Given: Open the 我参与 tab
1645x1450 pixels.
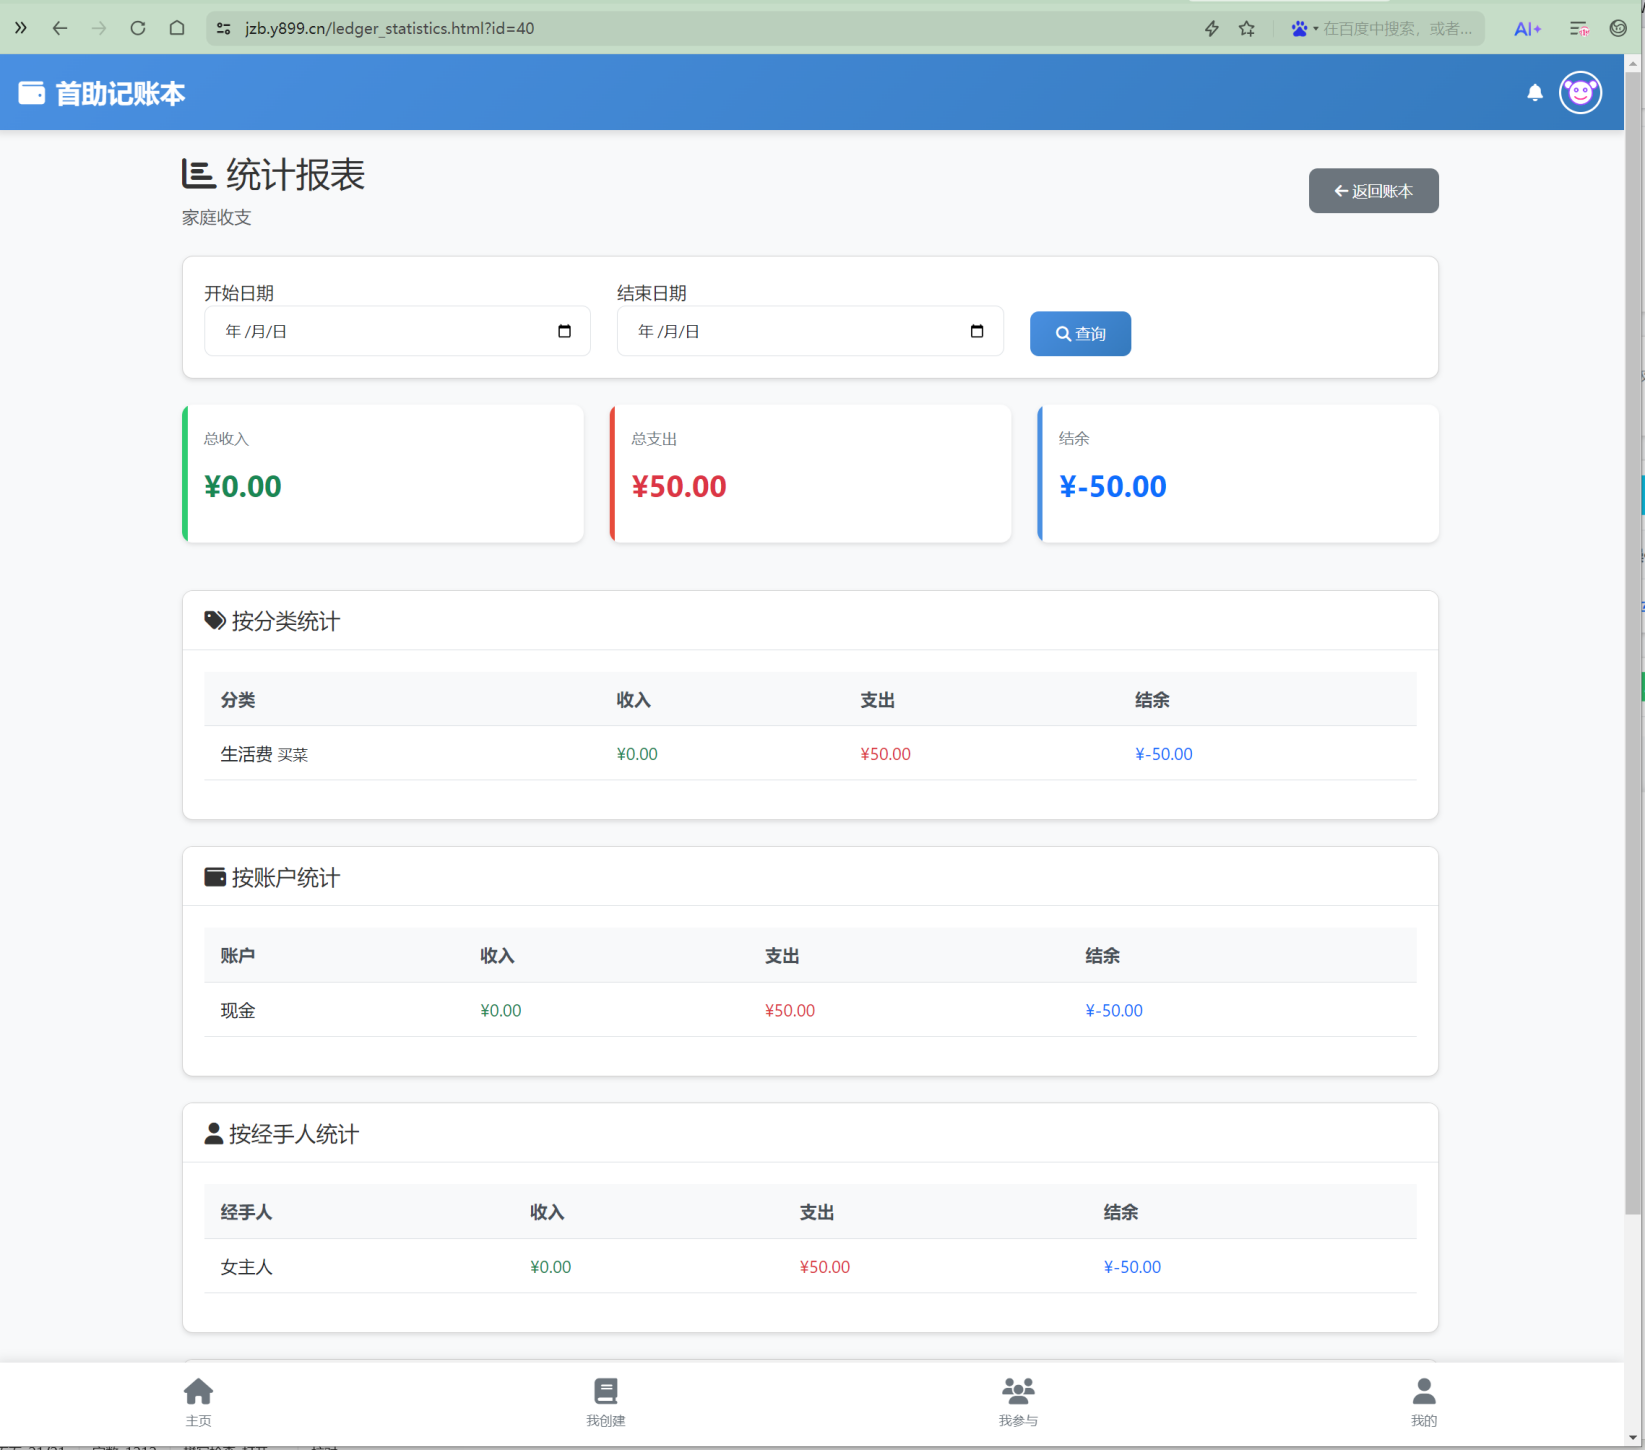Looking at the screenshot, I should click(1018, 1401).
